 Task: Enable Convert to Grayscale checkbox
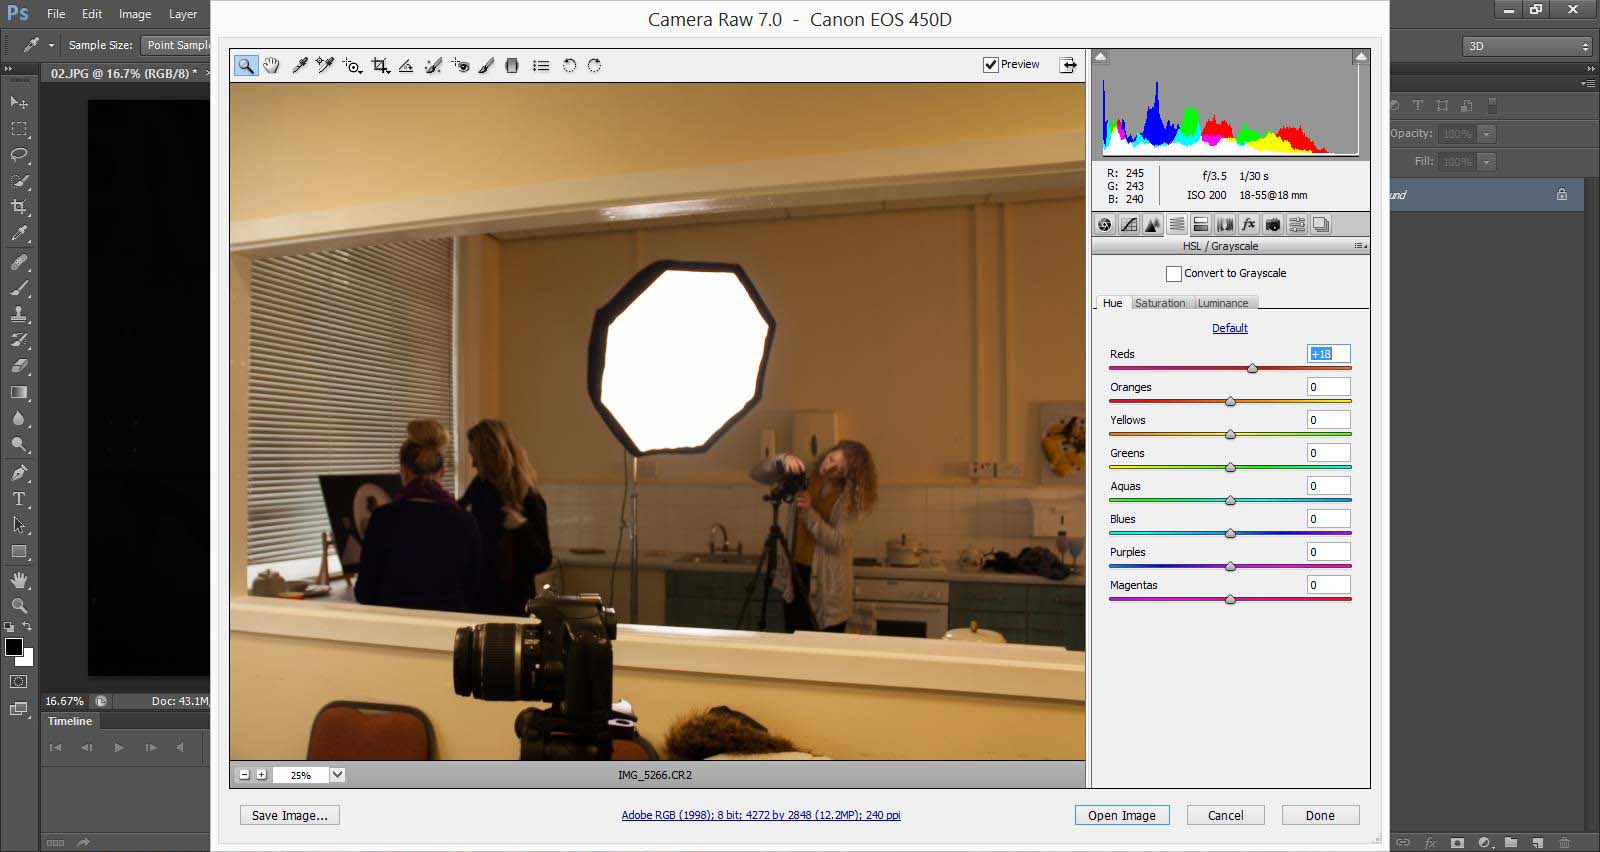(x=1174, y=274)
